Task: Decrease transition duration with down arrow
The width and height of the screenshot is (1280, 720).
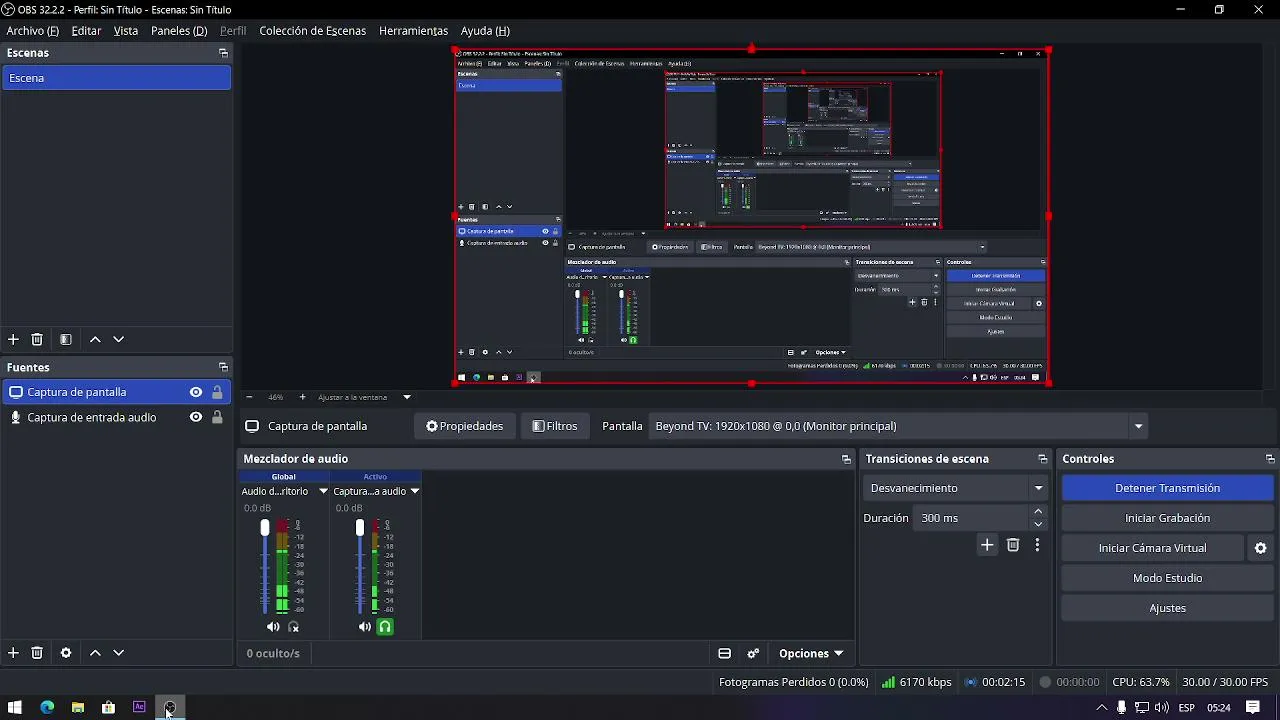Action: click(x=1038, y=524)
